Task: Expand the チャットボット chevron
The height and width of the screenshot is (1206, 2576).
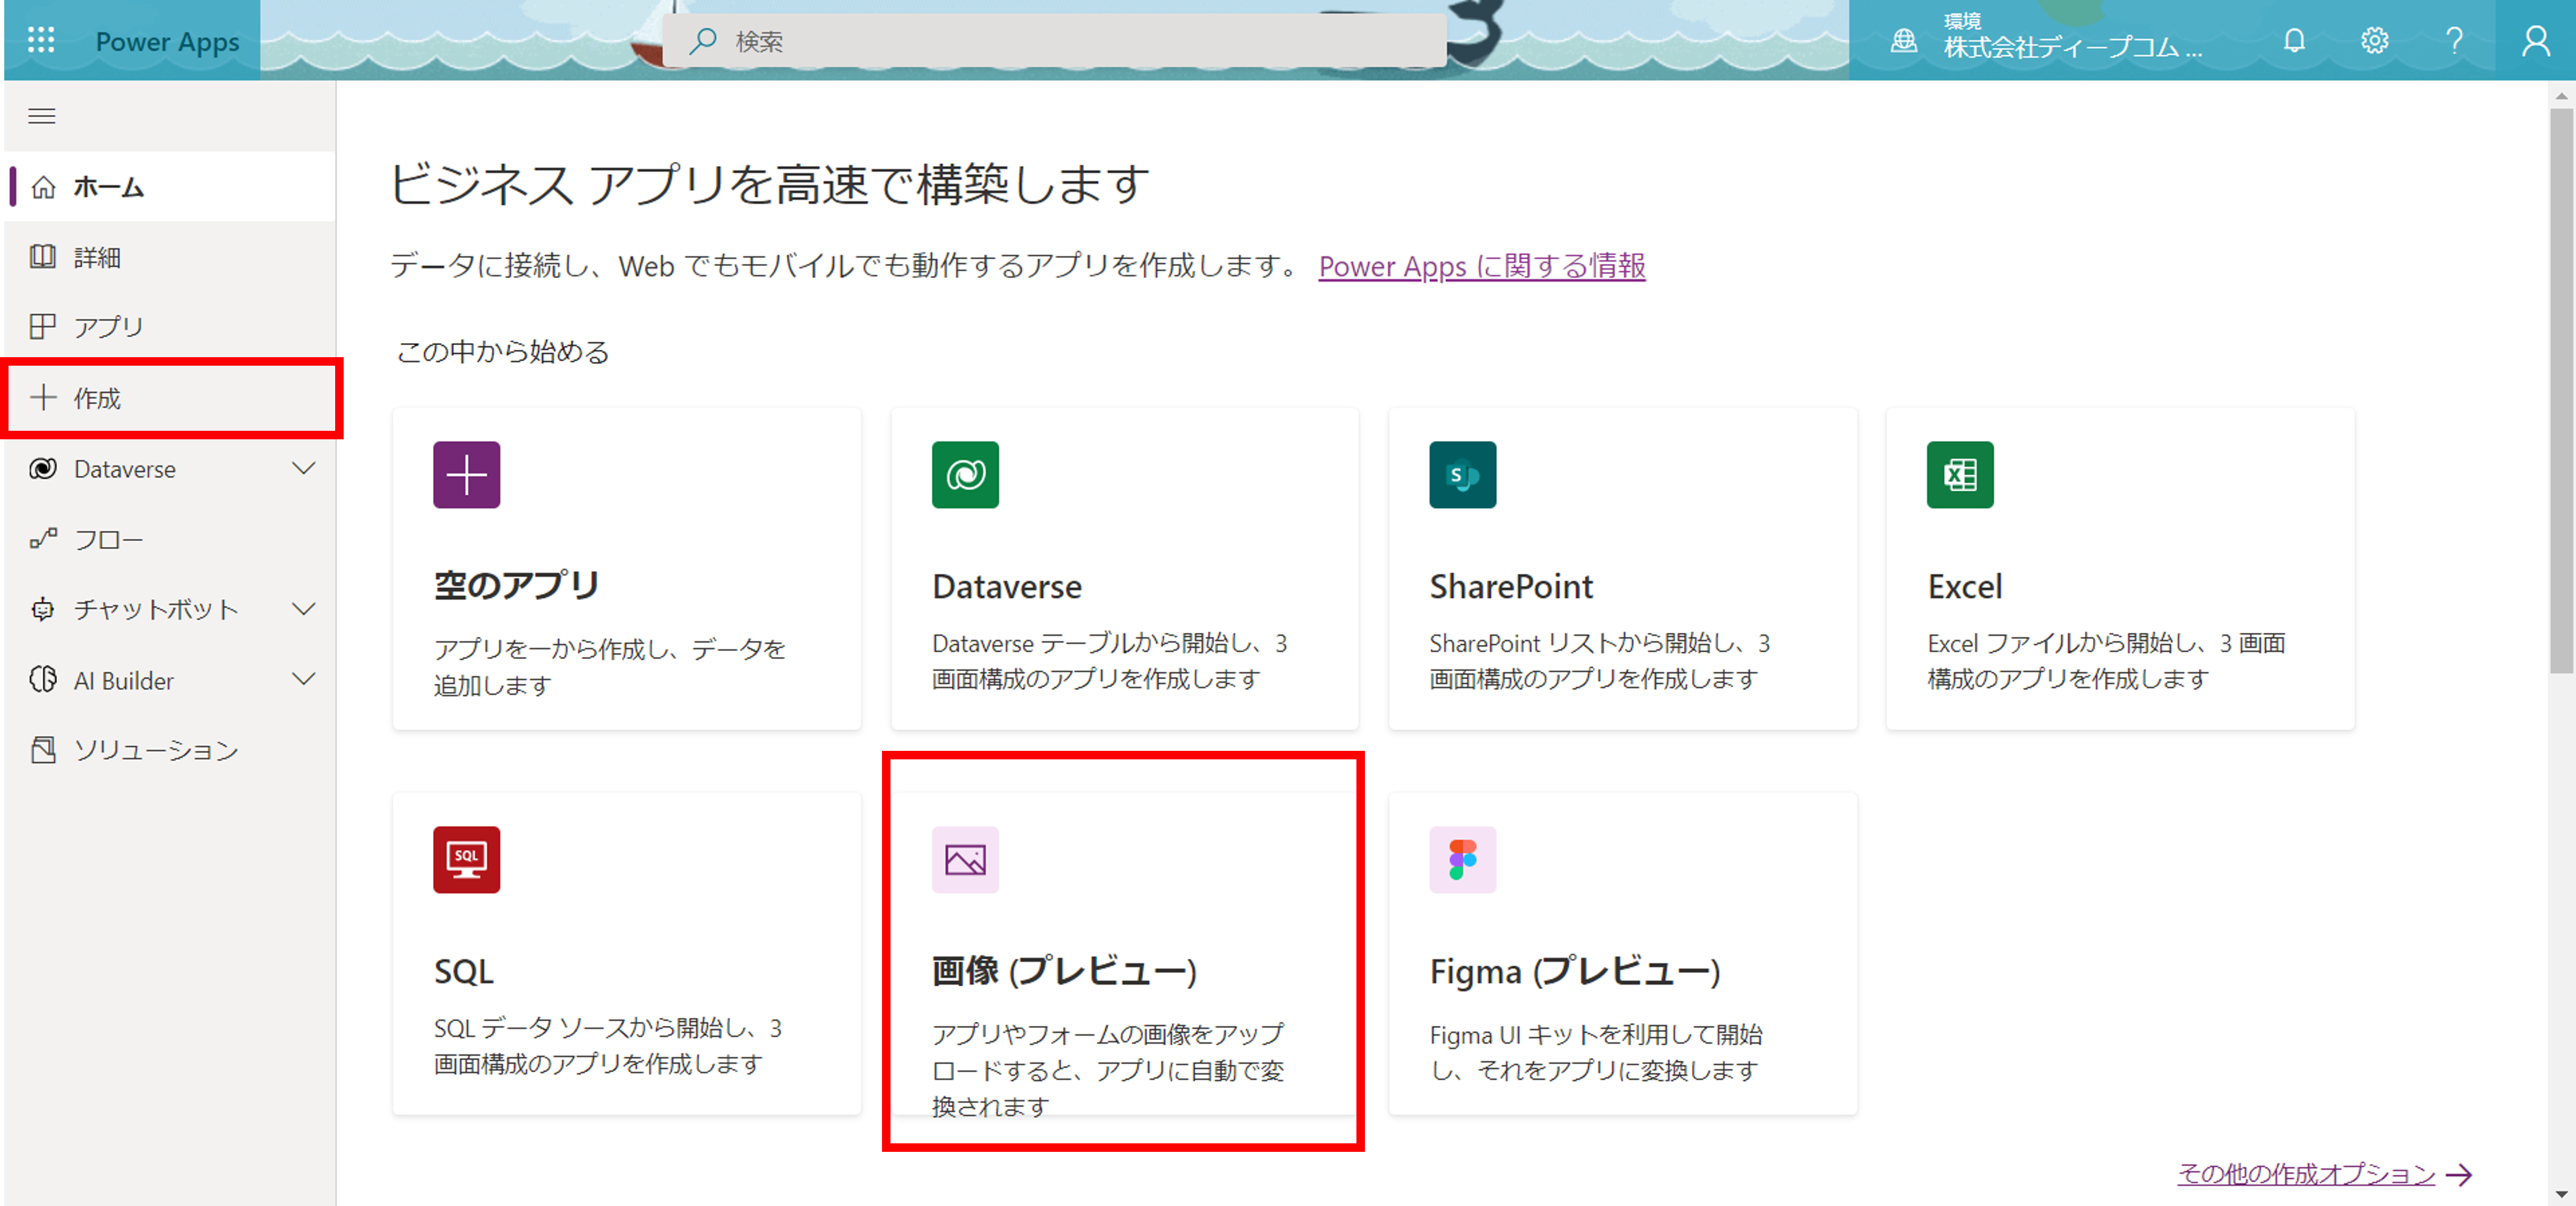Action: pos(304,609)
